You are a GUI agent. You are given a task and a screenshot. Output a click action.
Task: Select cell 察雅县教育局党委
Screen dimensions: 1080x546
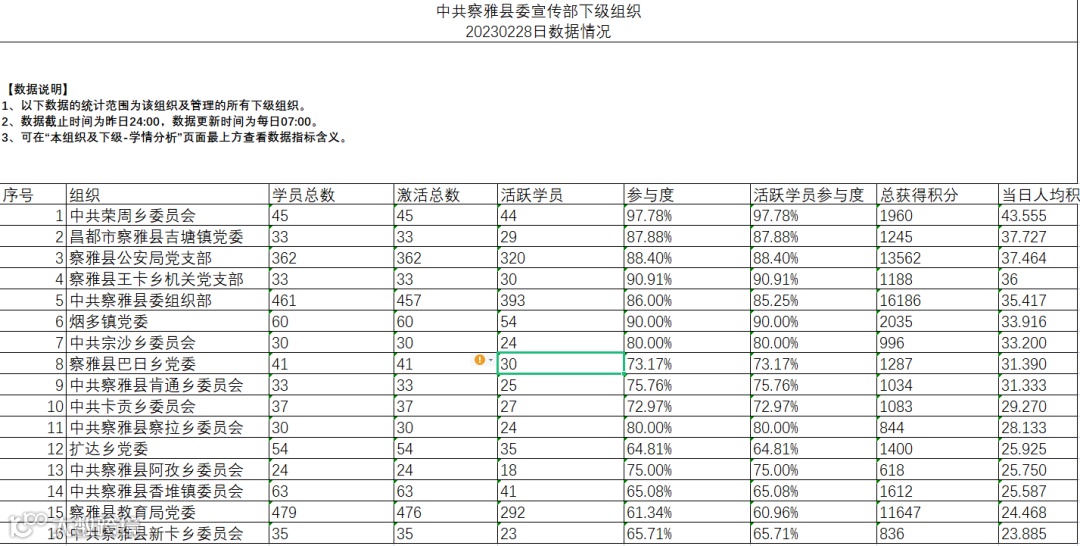pos(167,512)
